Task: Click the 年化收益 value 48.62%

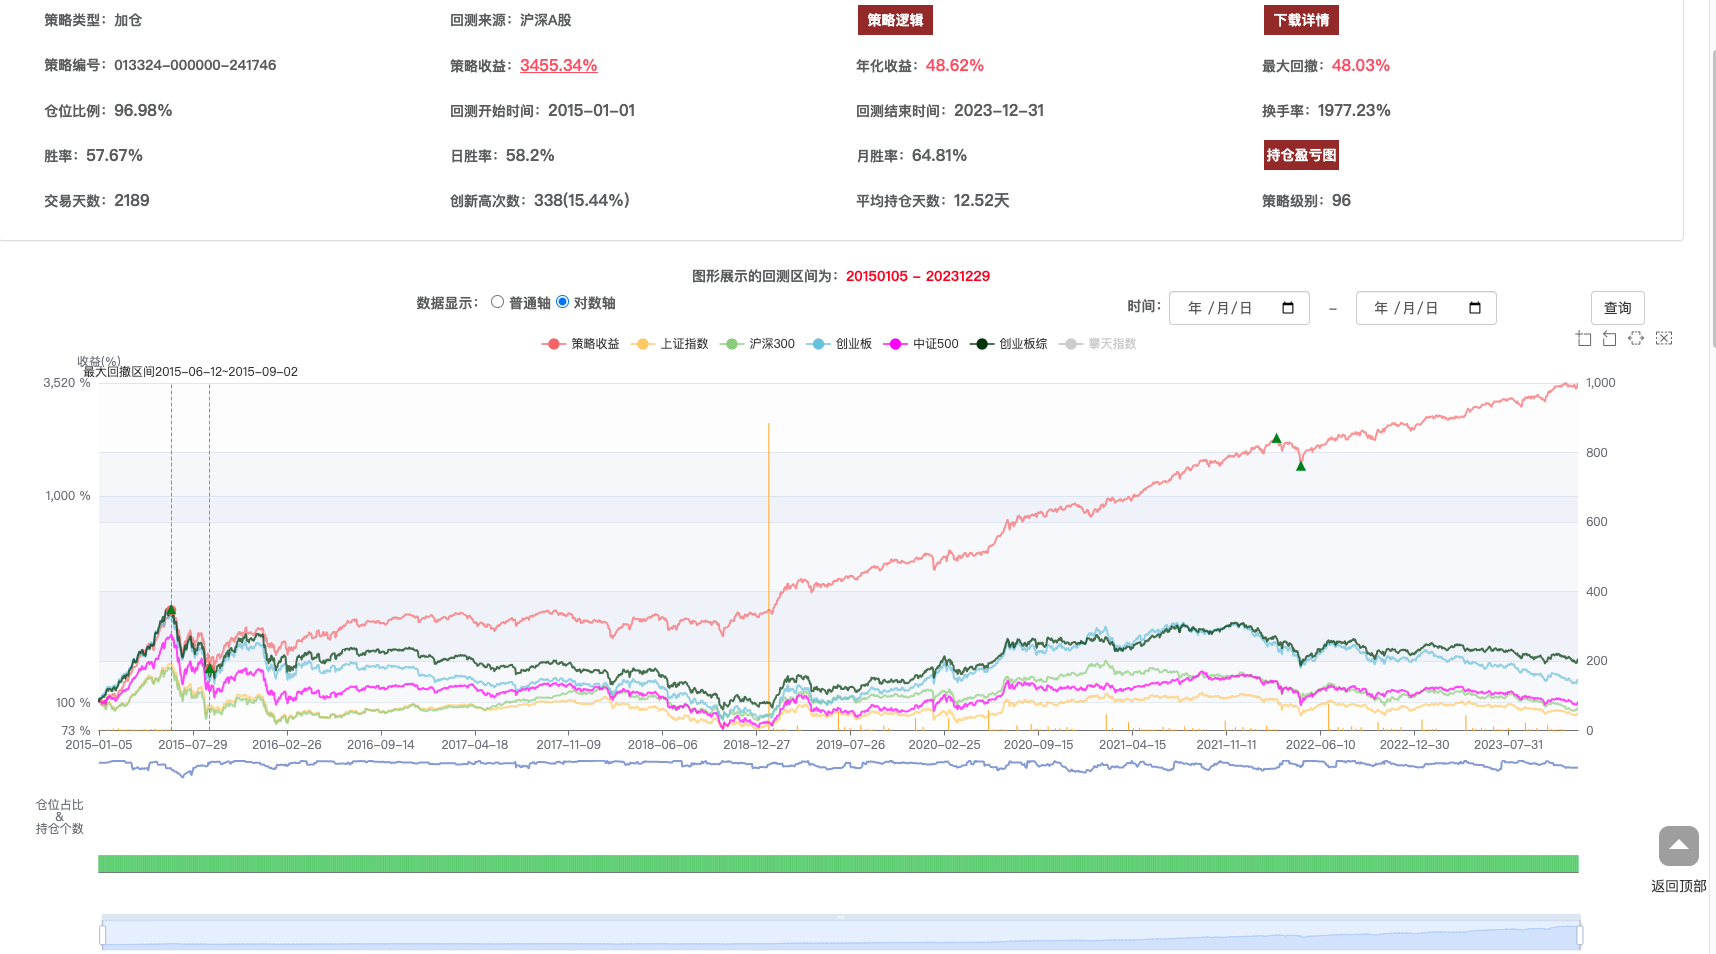Action: 955,65
